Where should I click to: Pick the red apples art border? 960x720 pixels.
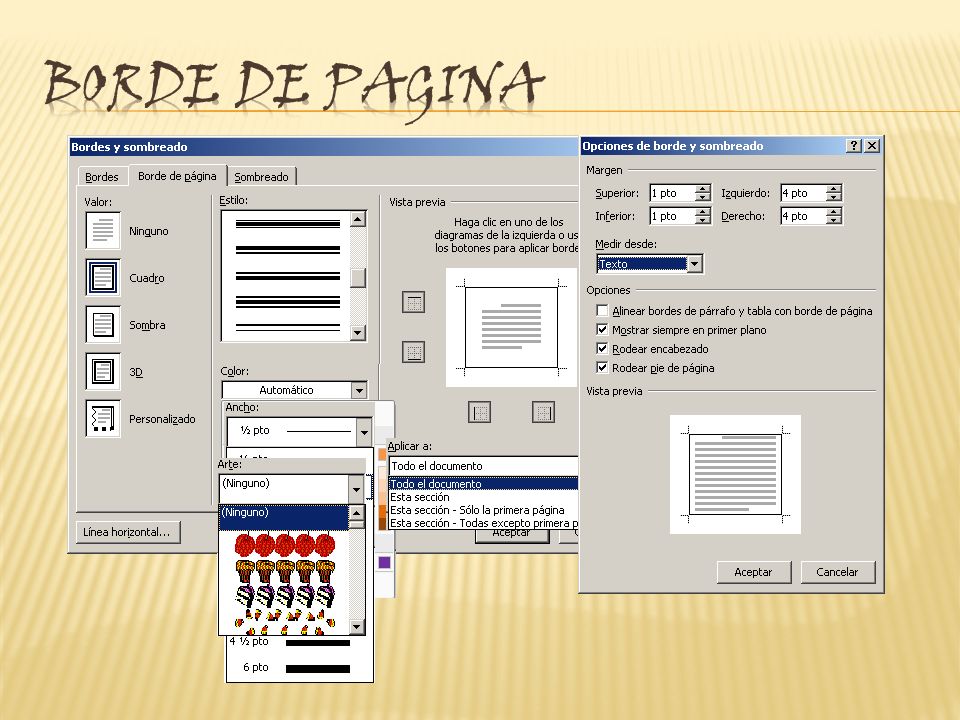pyautogui.click(x=285, y=544)
